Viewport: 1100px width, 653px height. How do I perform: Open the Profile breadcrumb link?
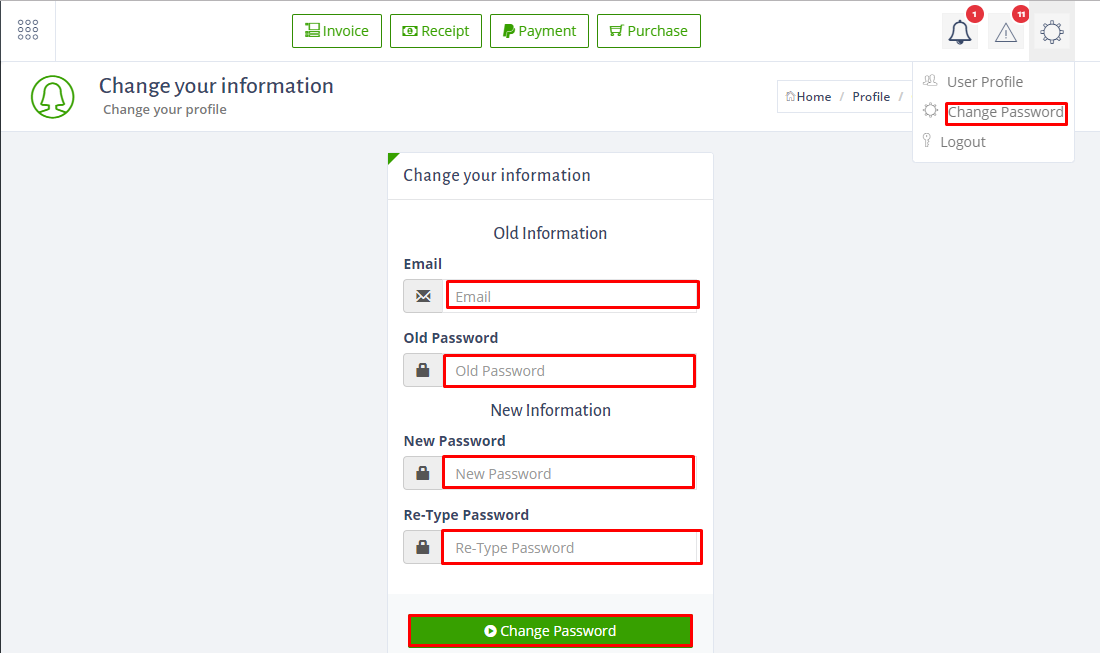pos(871,97)
